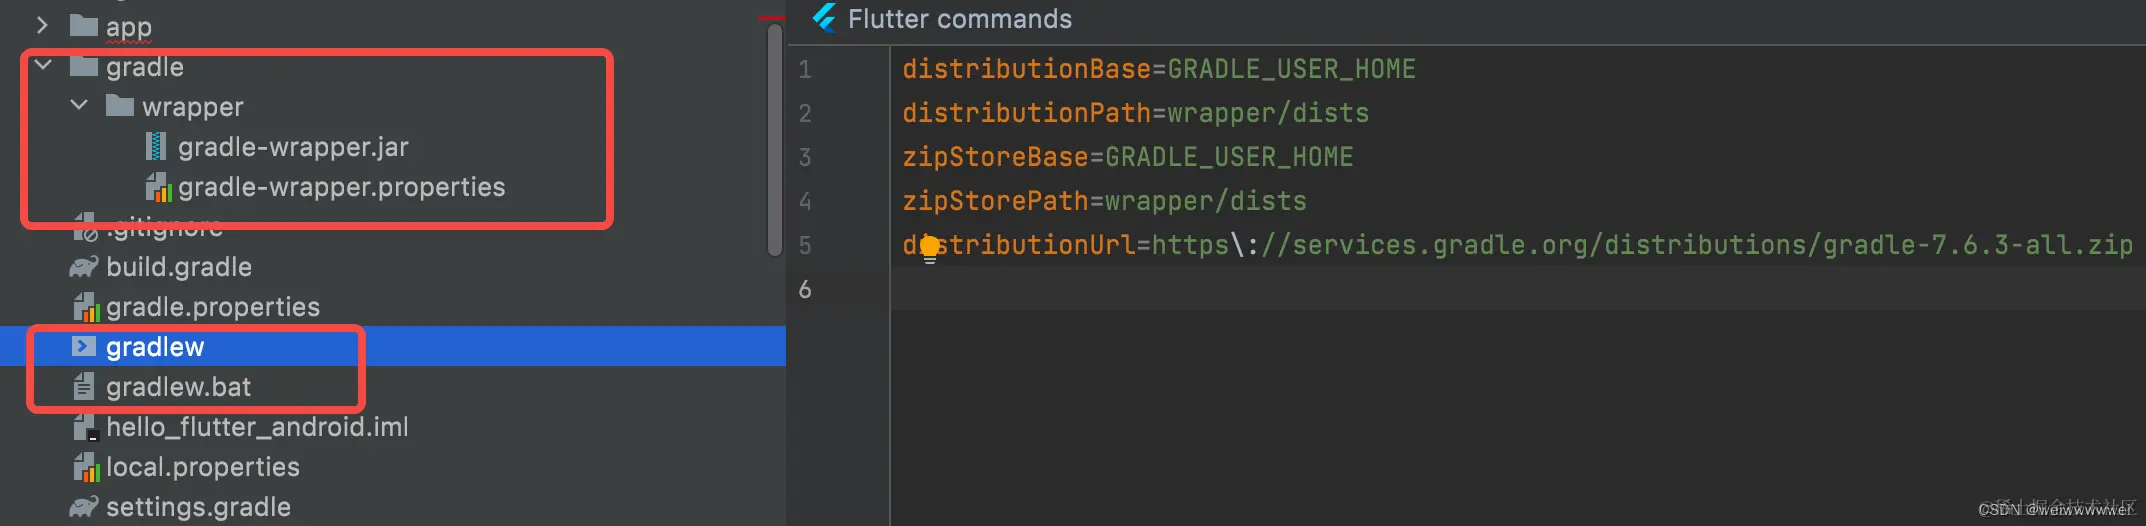Click the Flutter logo icon
Viewport: 2146px width, 526px height.
click(824, 18)
